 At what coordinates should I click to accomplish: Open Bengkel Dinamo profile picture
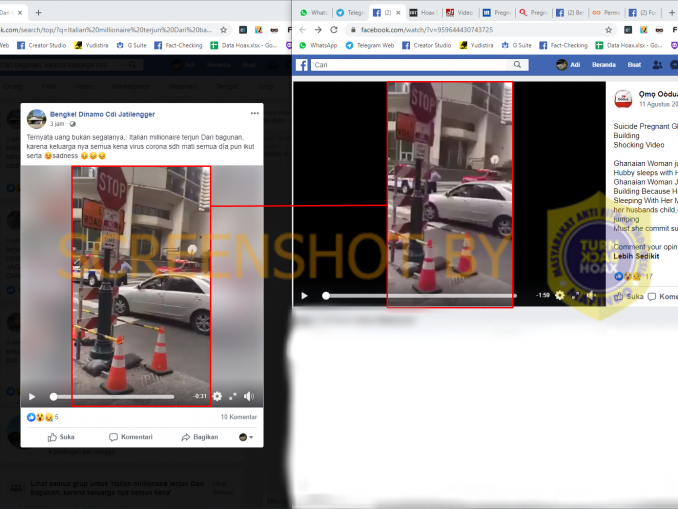(x=36, y=119)
